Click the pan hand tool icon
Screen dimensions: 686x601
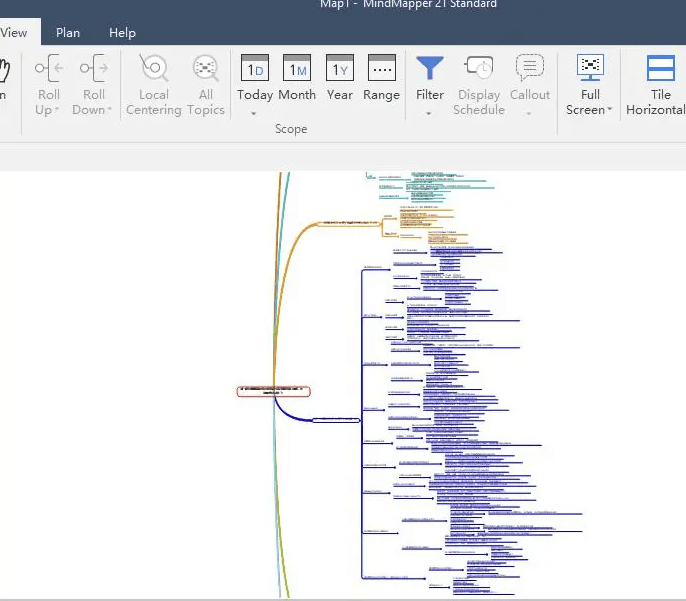point(3,69)
